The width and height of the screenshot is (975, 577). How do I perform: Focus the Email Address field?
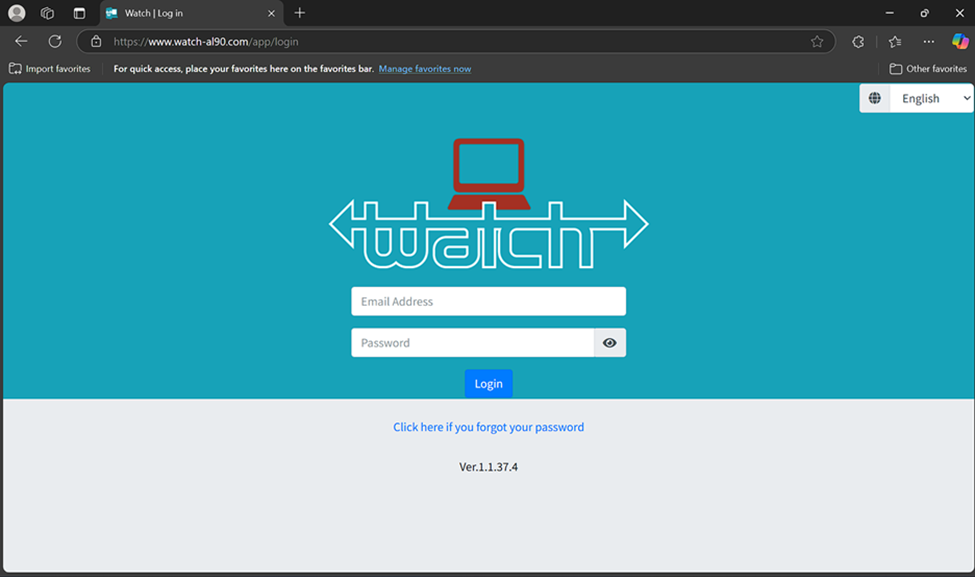click(x=488, y=301)
